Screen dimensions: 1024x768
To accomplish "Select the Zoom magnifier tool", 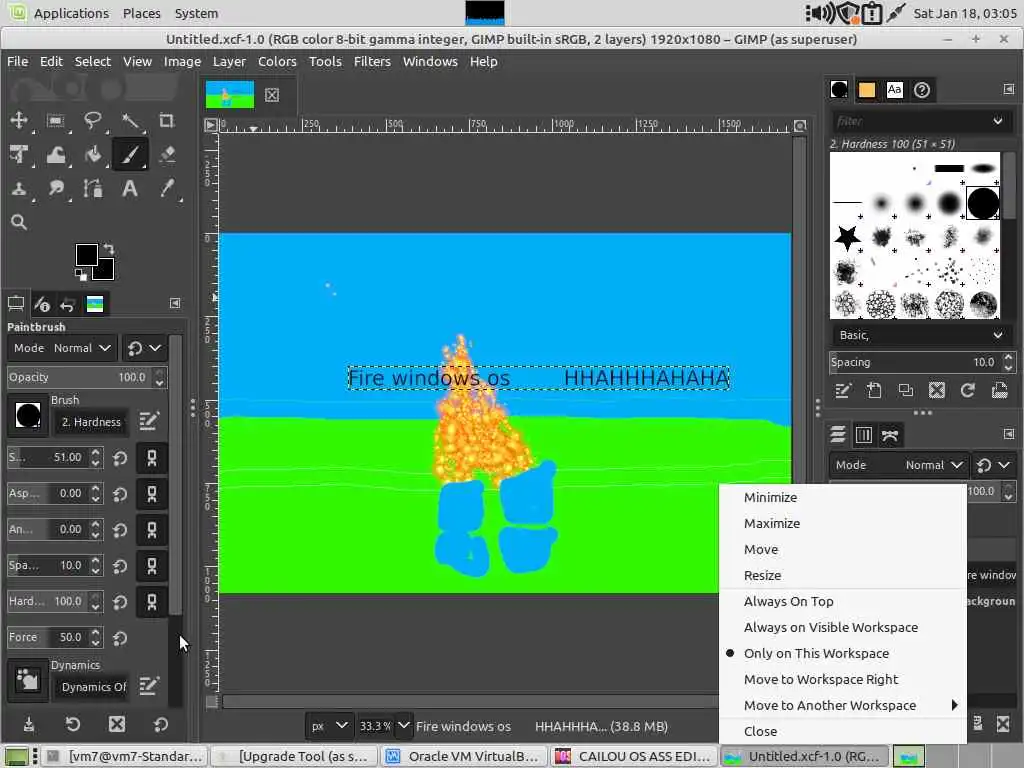I will pos(19,223).
